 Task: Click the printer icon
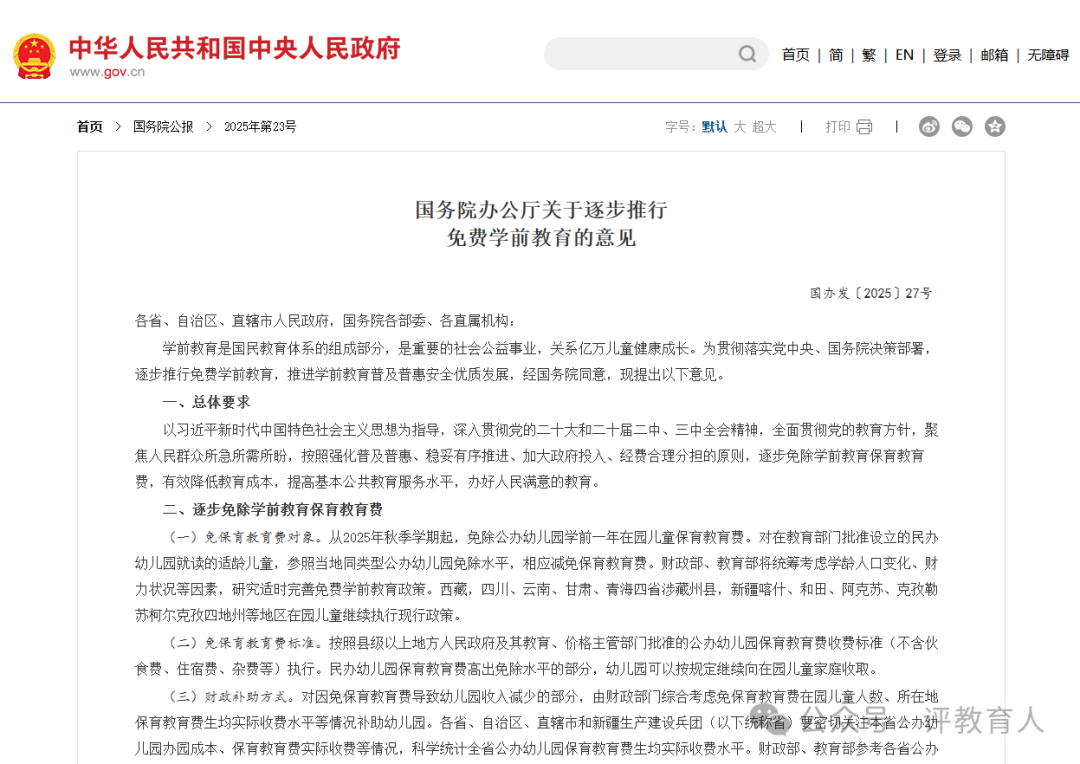(x=864, y=127)
